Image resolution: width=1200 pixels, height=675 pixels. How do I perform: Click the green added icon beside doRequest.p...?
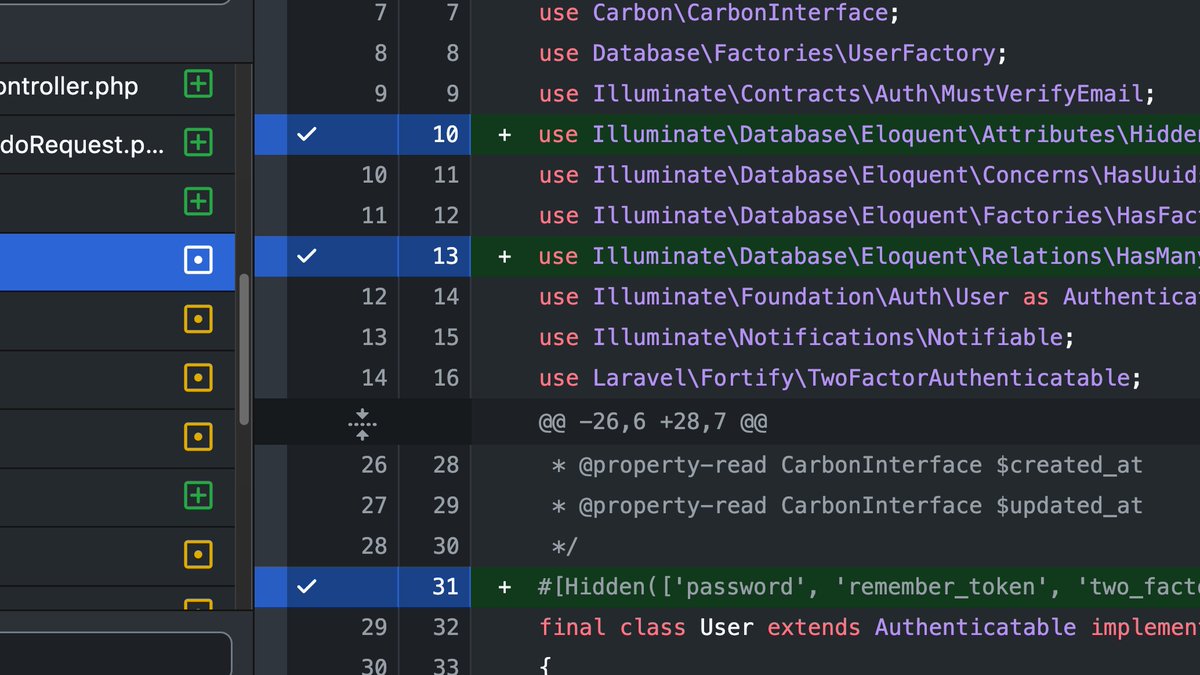coord(198,144)
